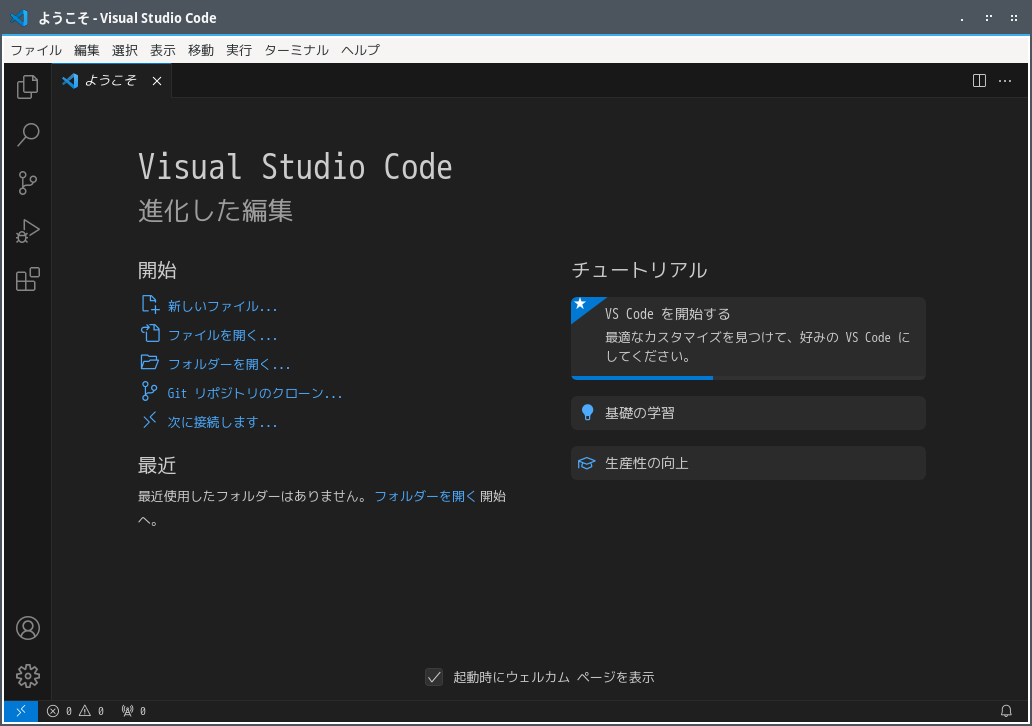Open the 基礎の学習 tutorial
Screen dimensions: 1032x726
coord(748,413)
